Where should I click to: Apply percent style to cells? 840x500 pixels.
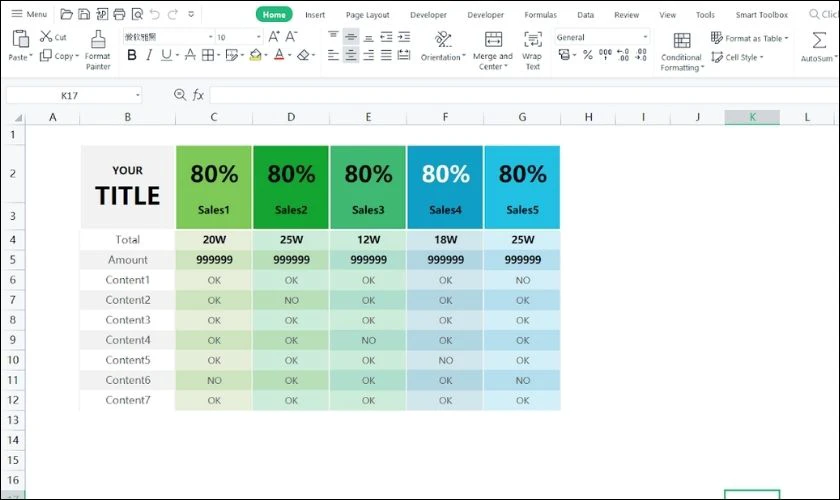[x=588, y=55]
